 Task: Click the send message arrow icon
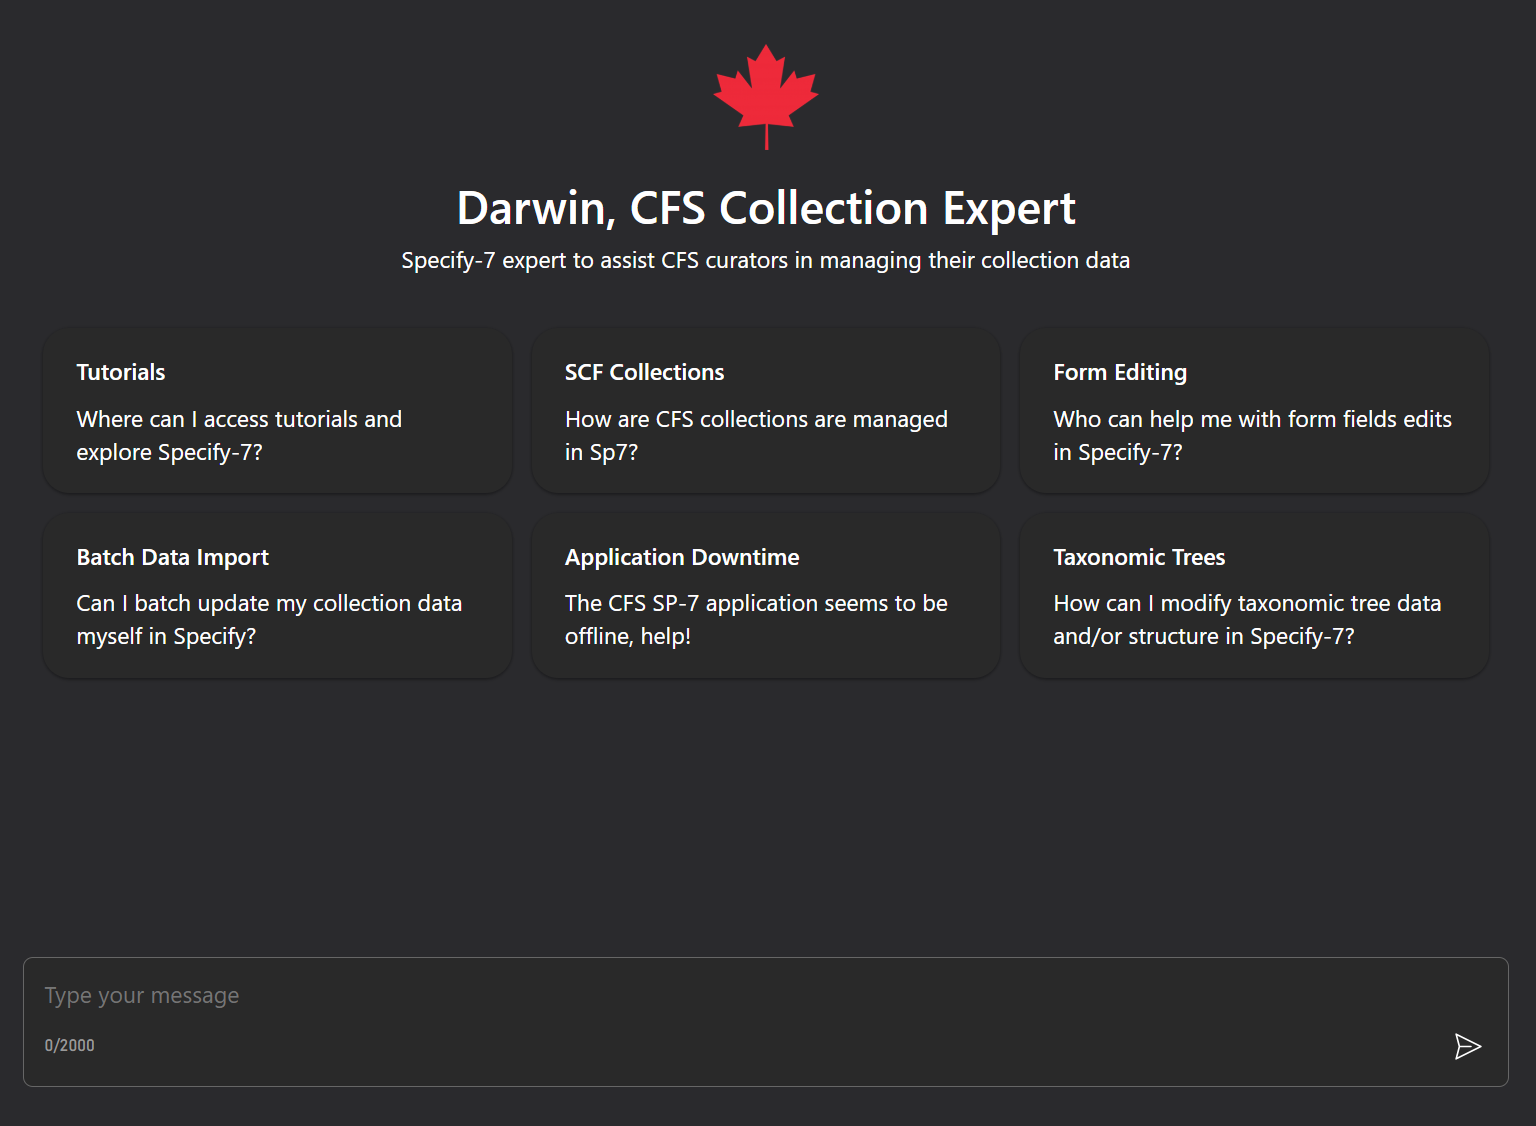pyautogui.click(x=1467, y=1046)
